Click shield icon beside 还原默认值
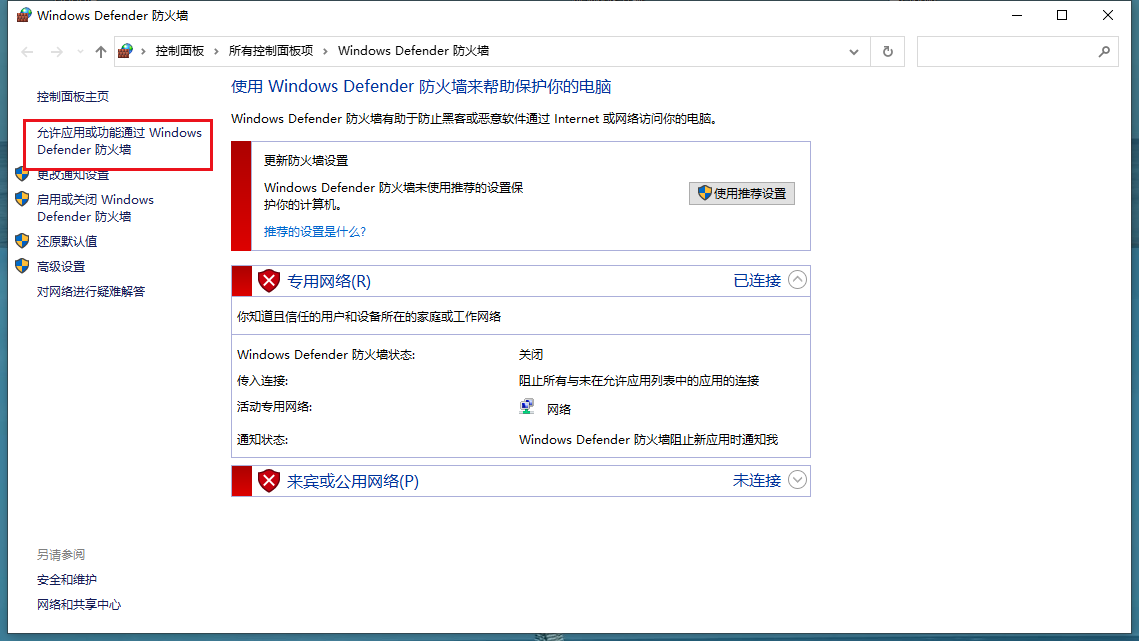This screenshot has width=1139, height=641. point(23,241)
